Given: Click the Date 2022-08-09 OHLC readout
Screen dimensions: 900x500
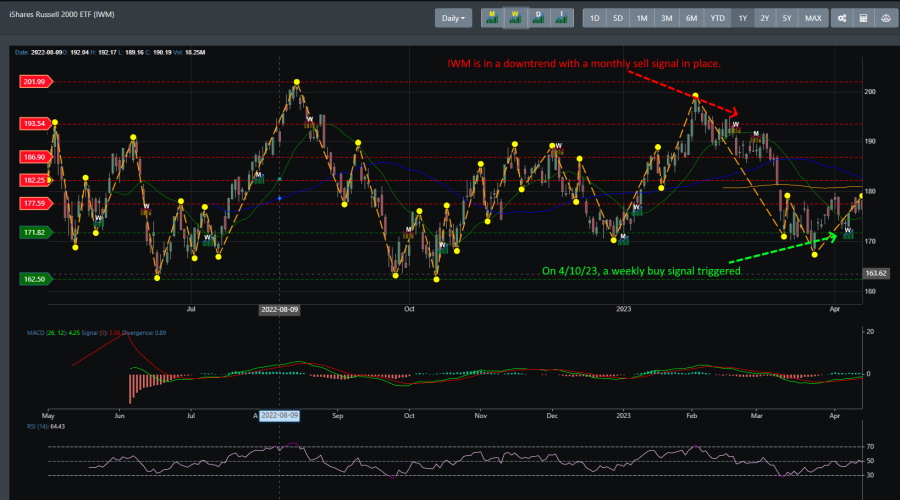Looking at the screenshot, I should click(x=110, y=52).
